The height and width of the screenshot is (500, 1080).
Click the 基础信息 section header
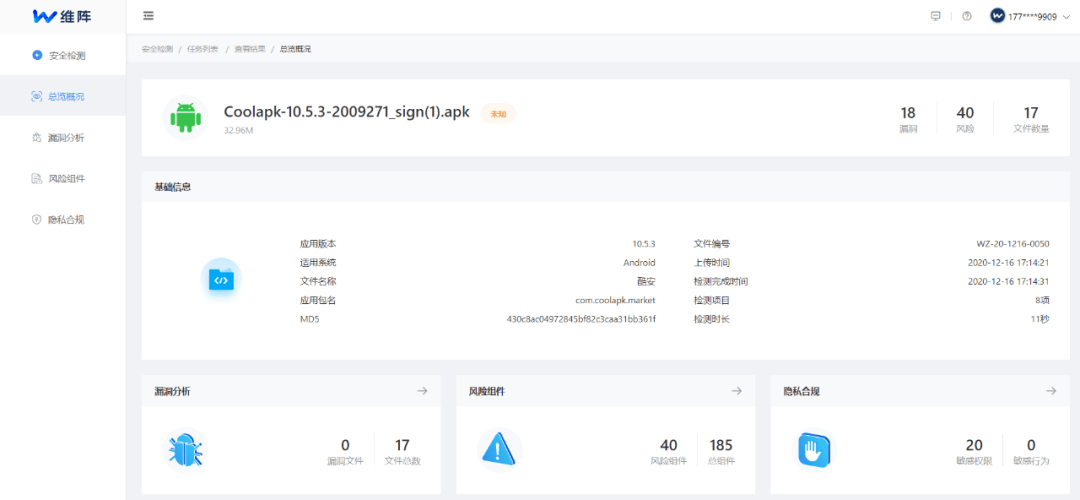pyautogui.click(x=173, y=187)
